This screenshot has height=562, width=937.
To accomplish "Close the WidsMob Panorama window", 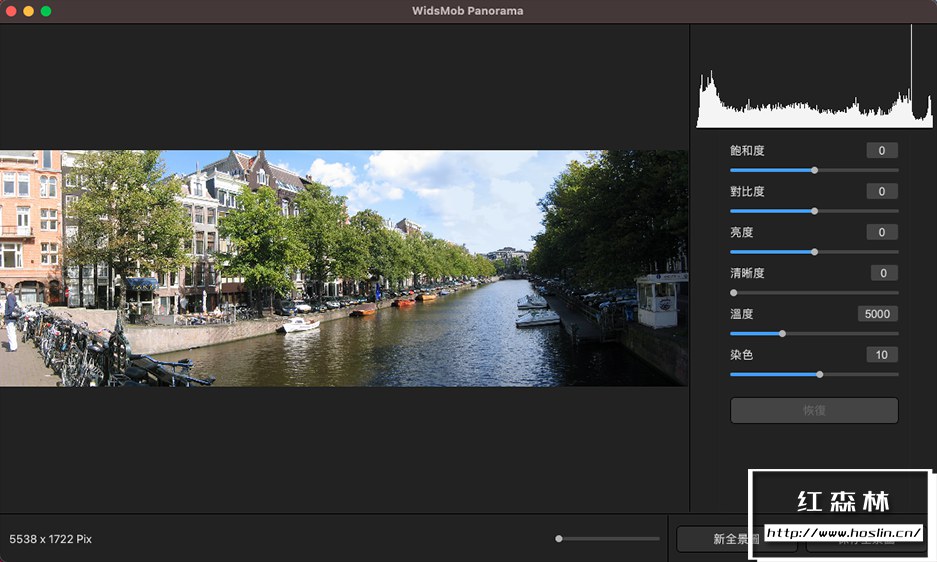I will pos(11,11).
